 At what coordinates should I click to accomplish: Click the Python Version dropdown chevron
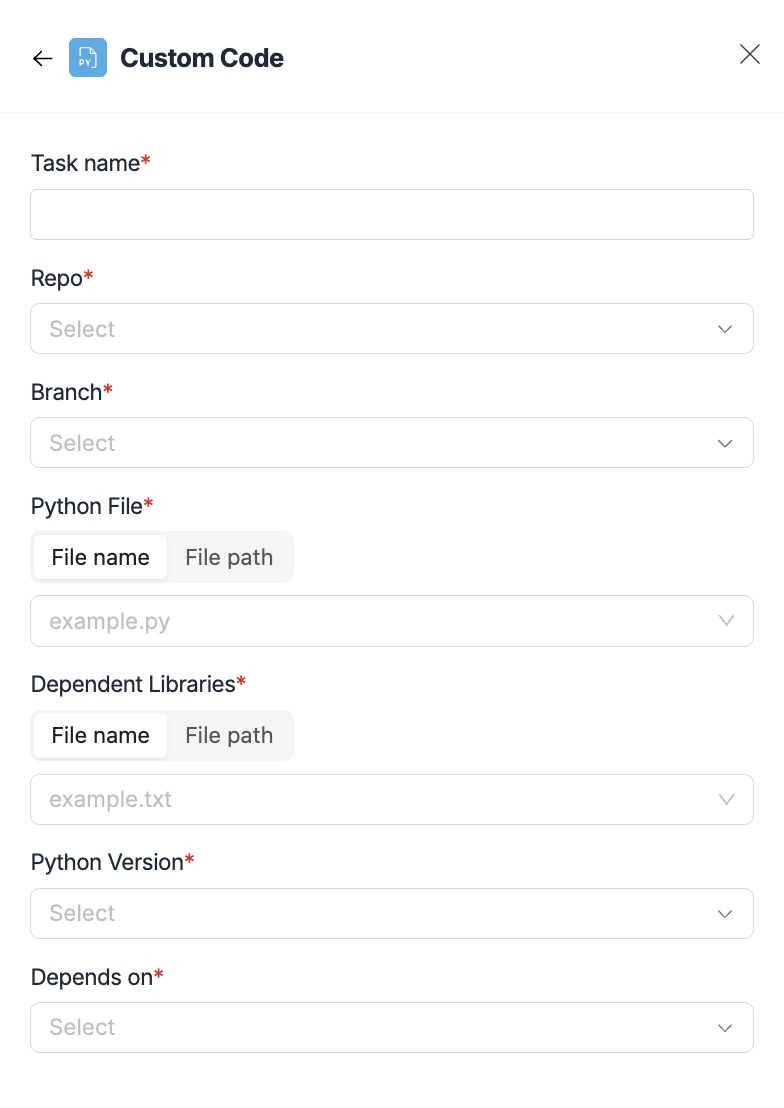coord(724,913)
